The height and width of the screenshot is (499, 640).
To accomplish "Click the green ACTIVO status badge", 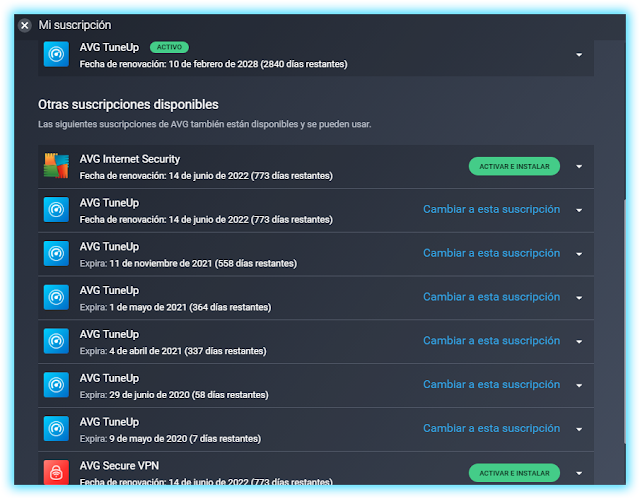I will (169, 47).
